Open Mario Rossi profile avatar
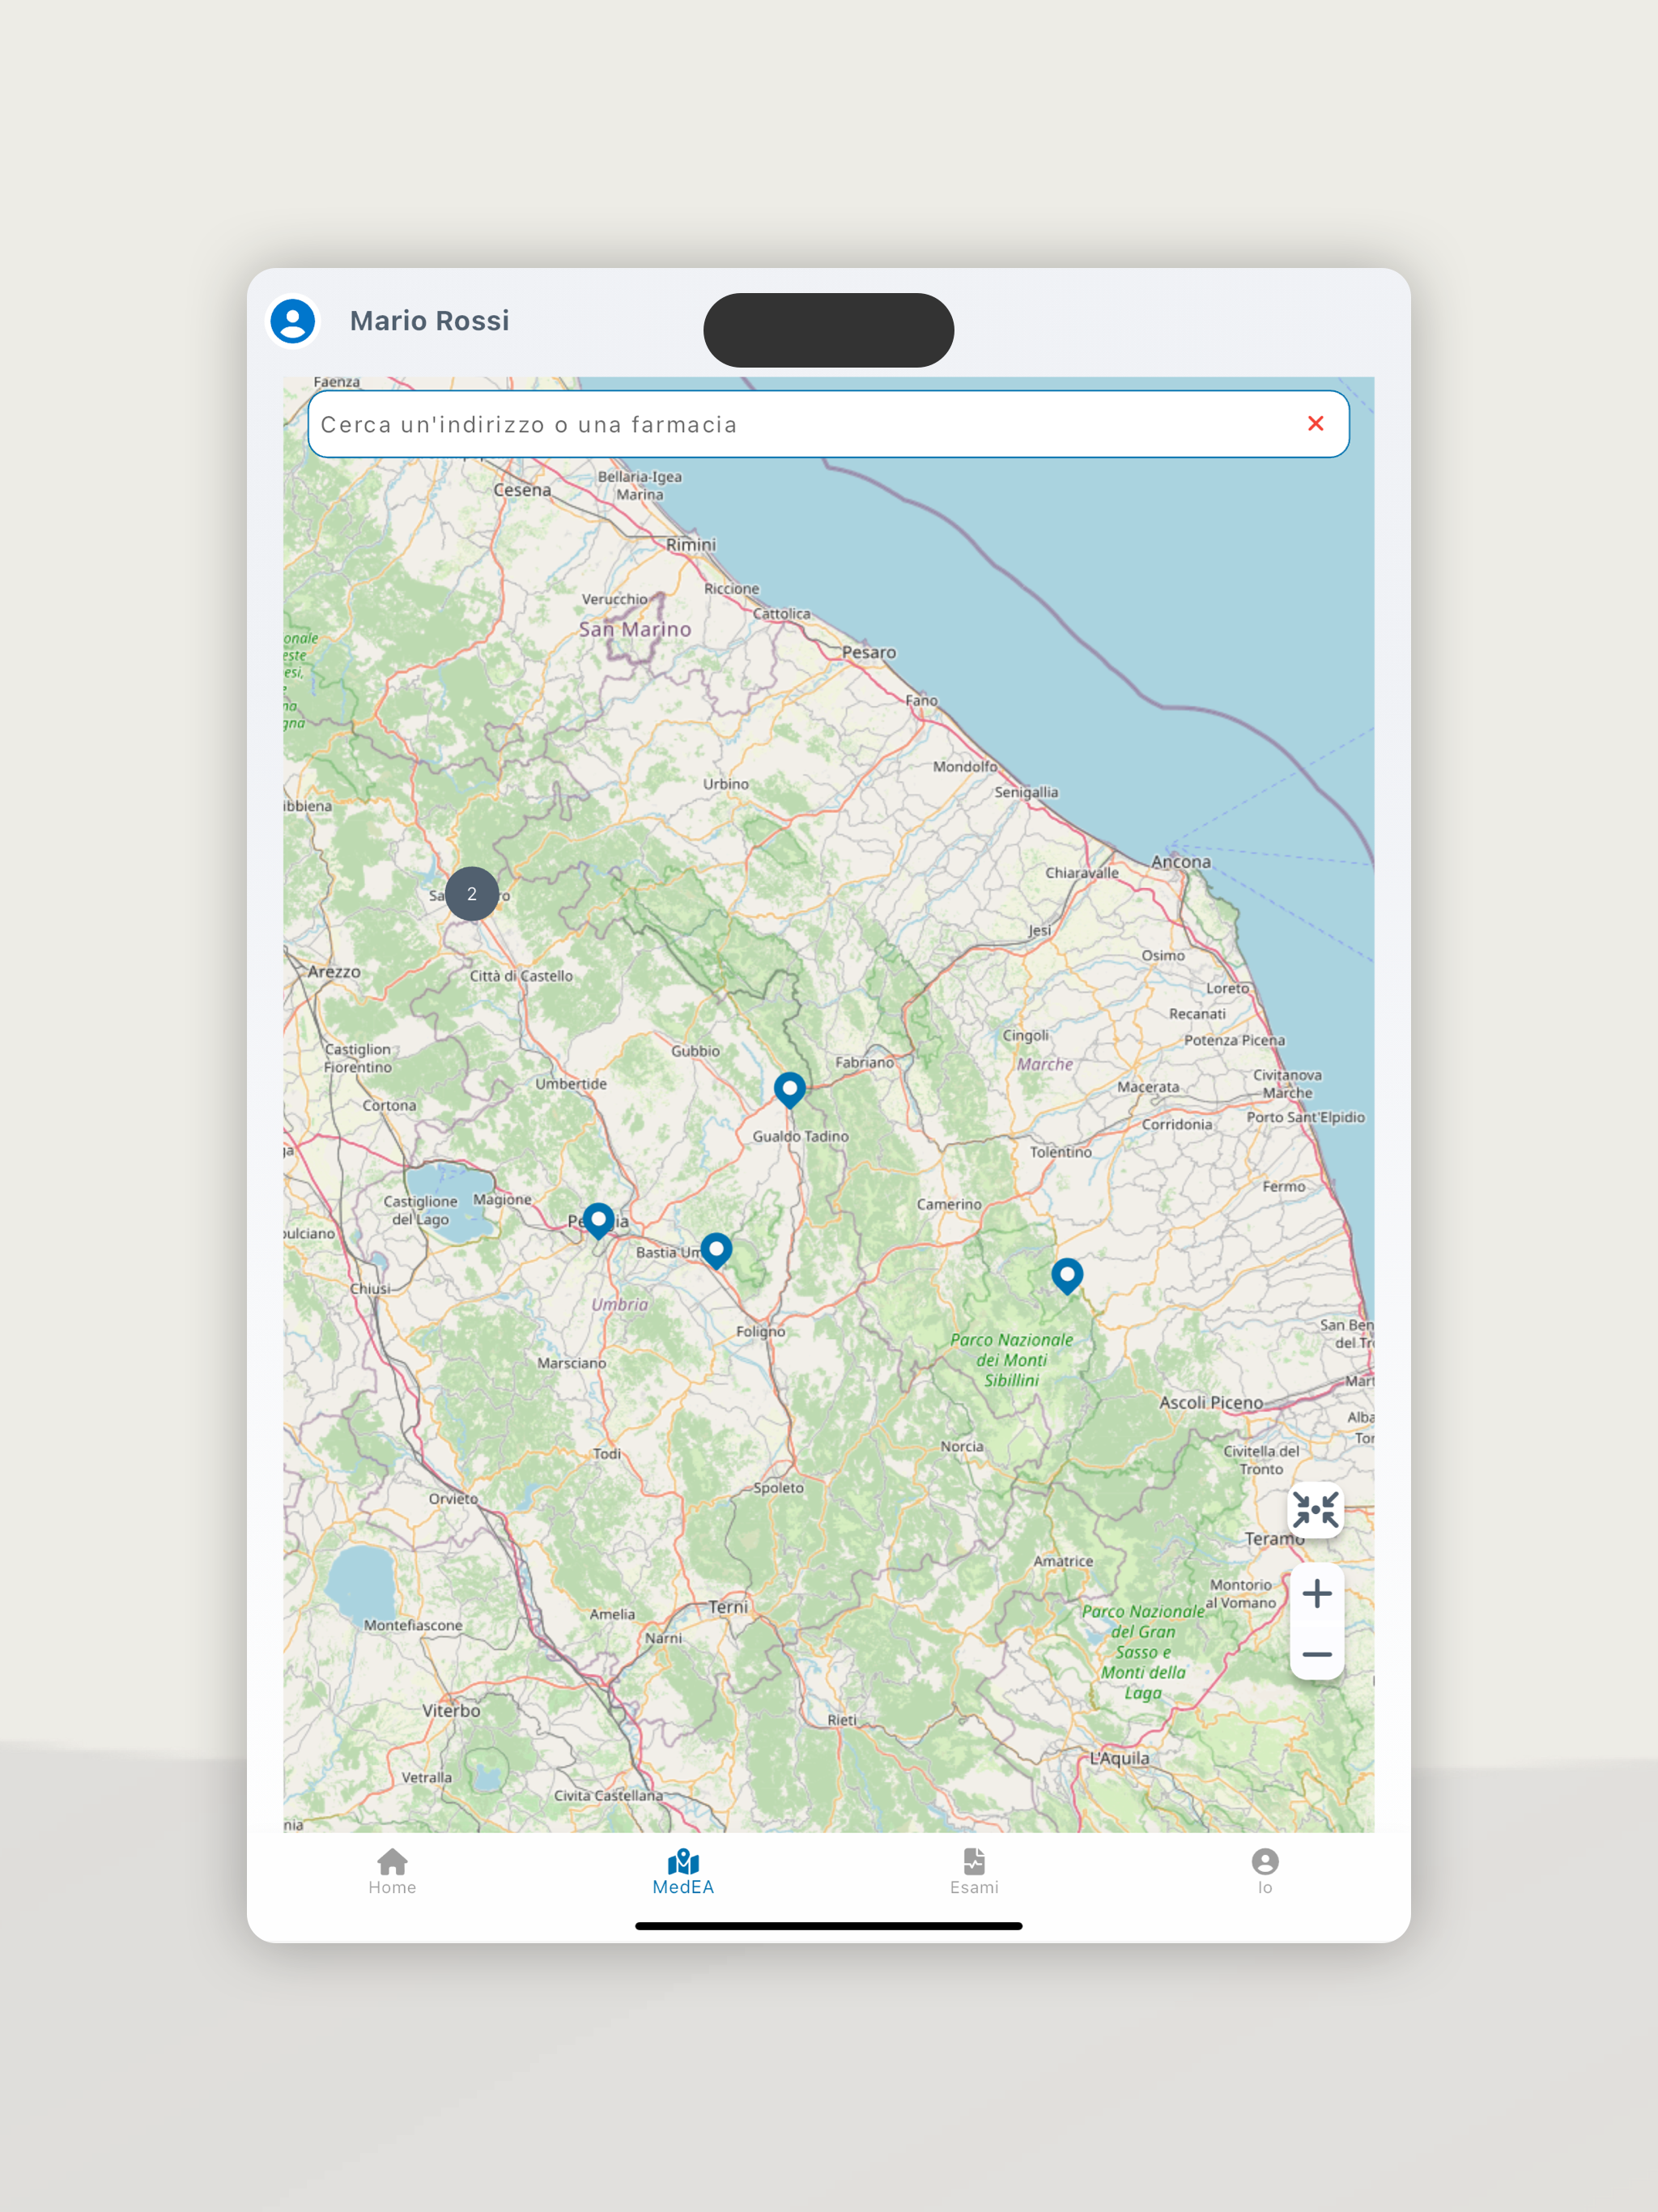Image resolution: width=1658 pixels, height=2212 pixels. click(x=293, y=321)
